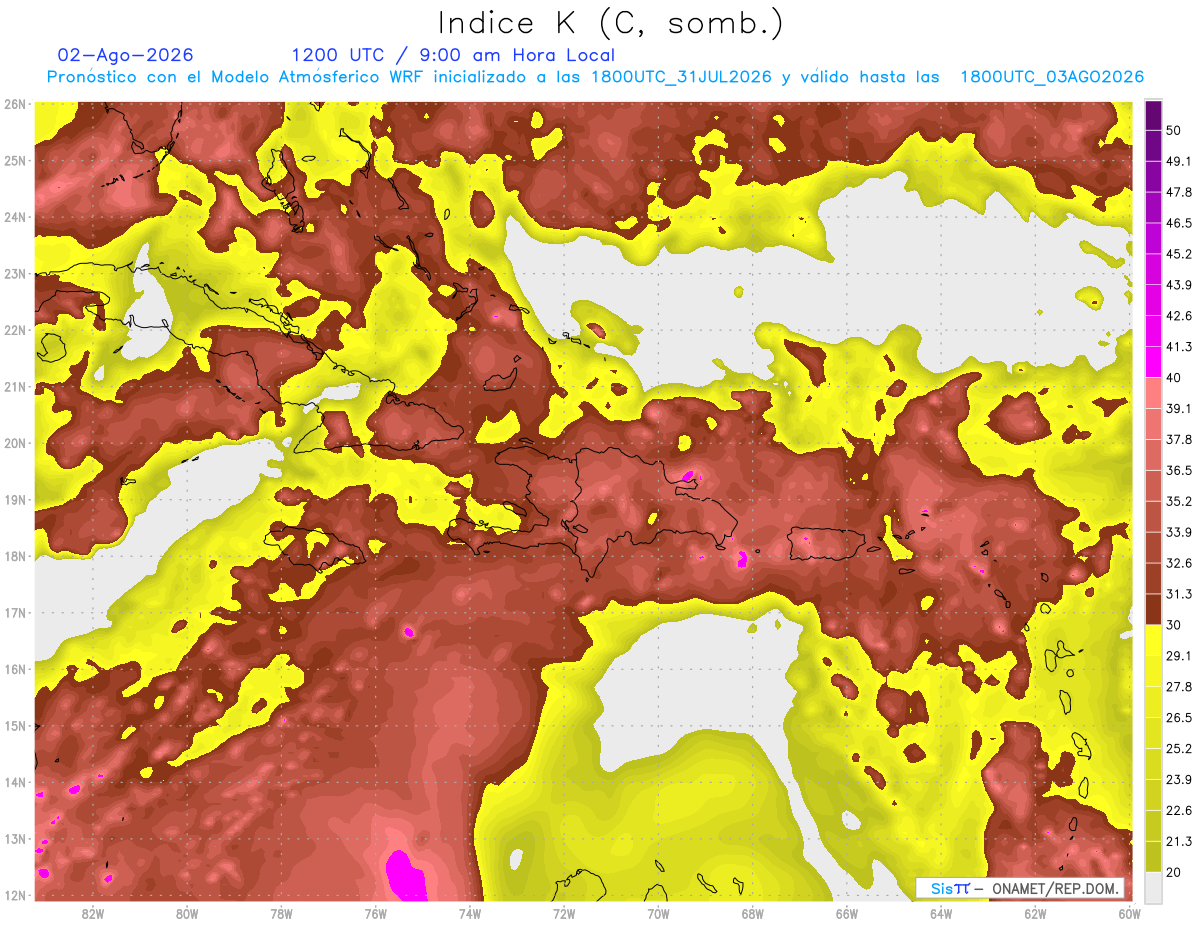Click longitude axis label "64W"

tap(941, 914)
